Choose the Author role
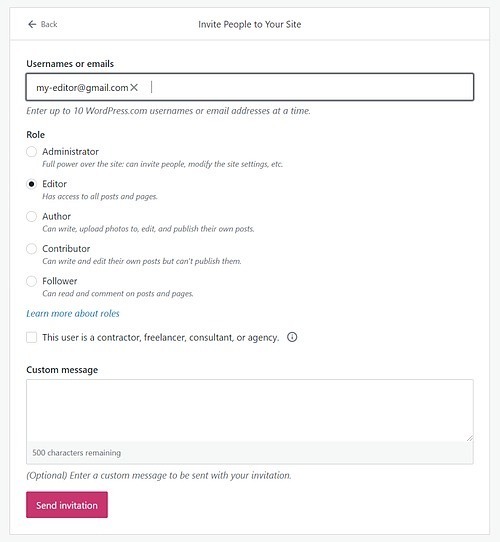This screenshot has width=500, height=542. (x=31, y=216)
